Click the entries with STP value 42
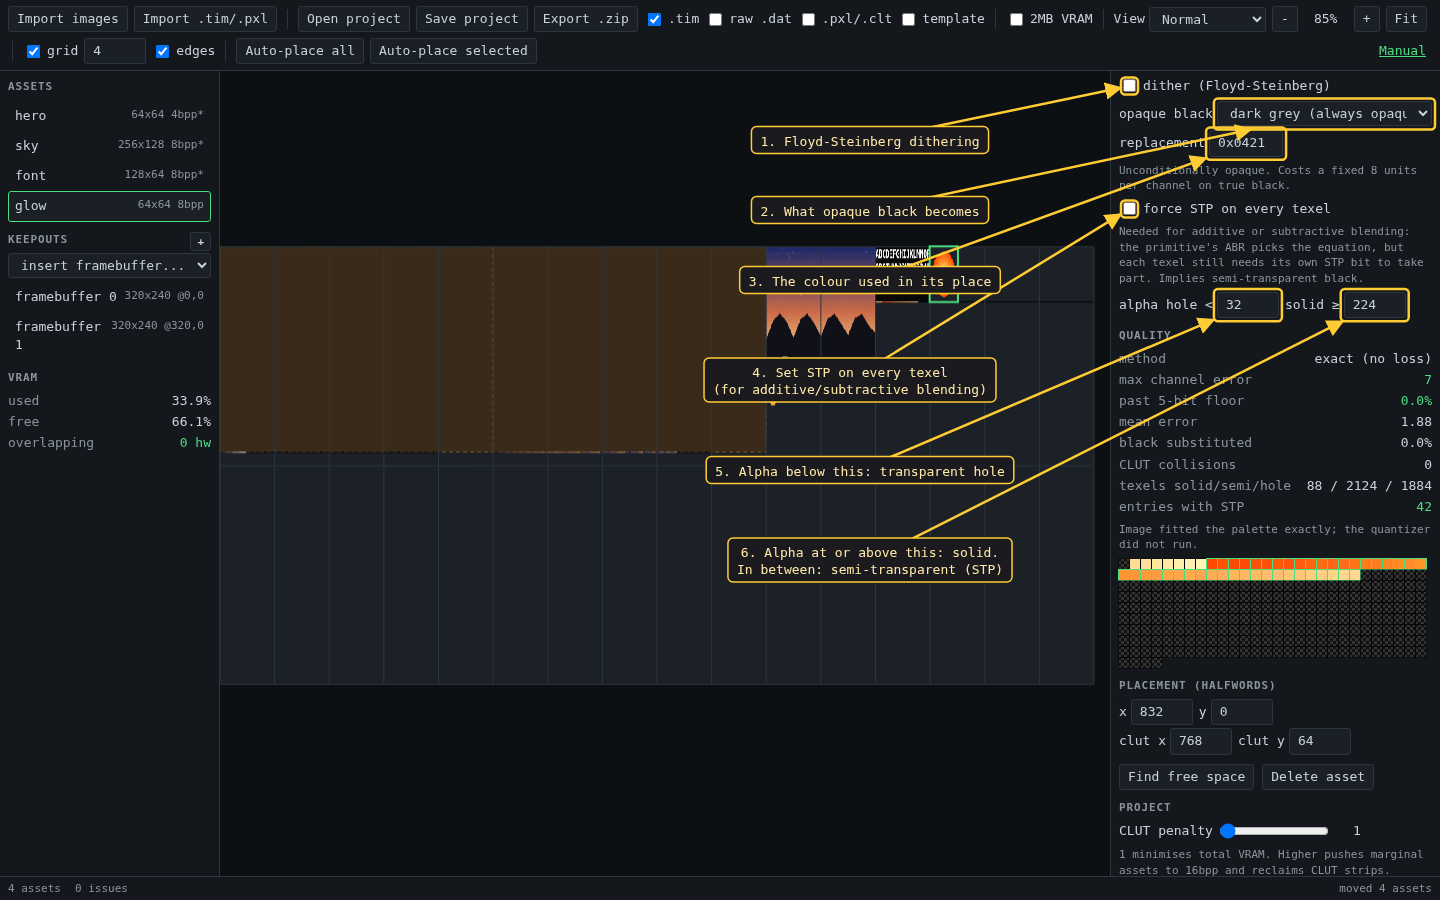The image size is (1440, 900). coord(1424,507)
